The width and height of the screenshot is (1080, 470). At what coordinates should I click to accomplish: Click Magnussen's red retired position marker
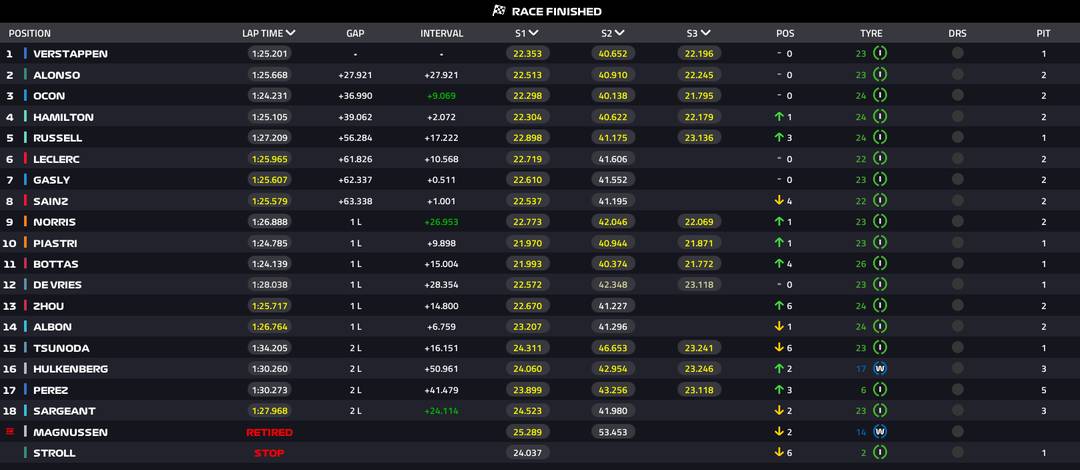click(x=10, y=431)
